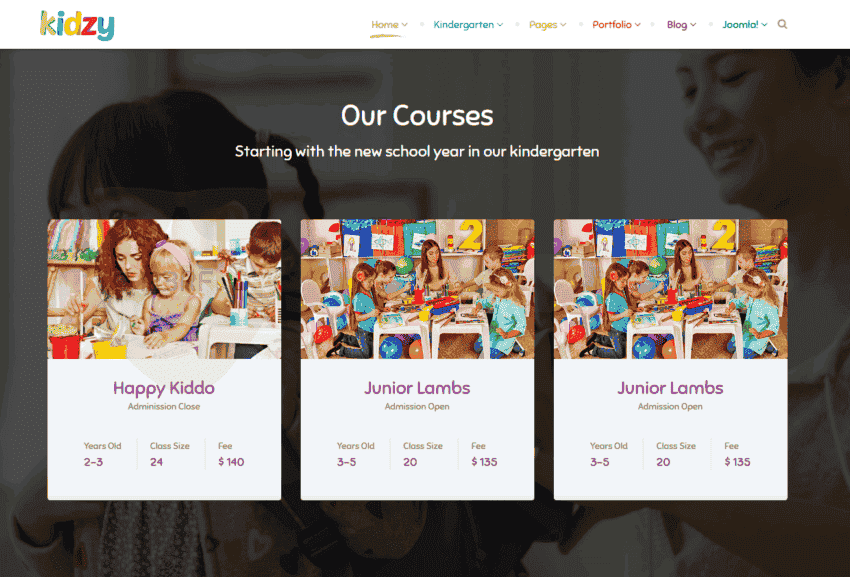This screenshot has width=850, height=577.
Task: Expand the Kindergarten dropdown arrow
Action: click(x=500, y=24)
